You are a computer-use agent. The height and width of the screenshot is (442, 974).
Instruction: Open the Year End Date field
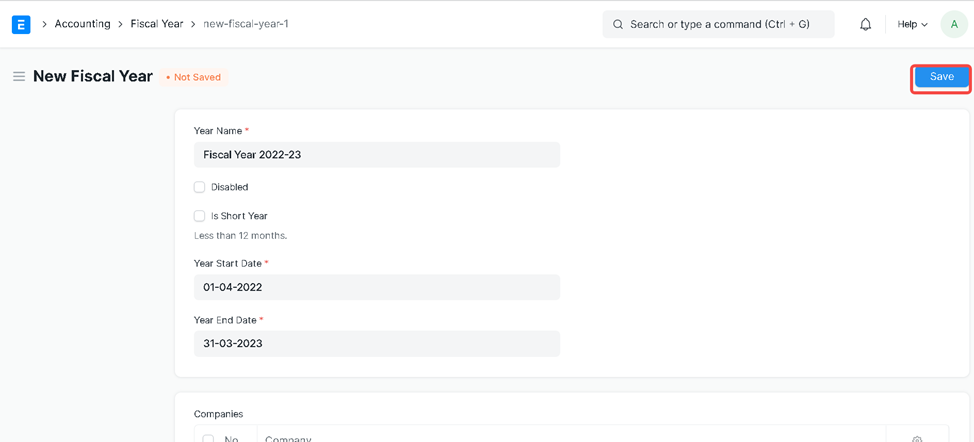point(376,343)
